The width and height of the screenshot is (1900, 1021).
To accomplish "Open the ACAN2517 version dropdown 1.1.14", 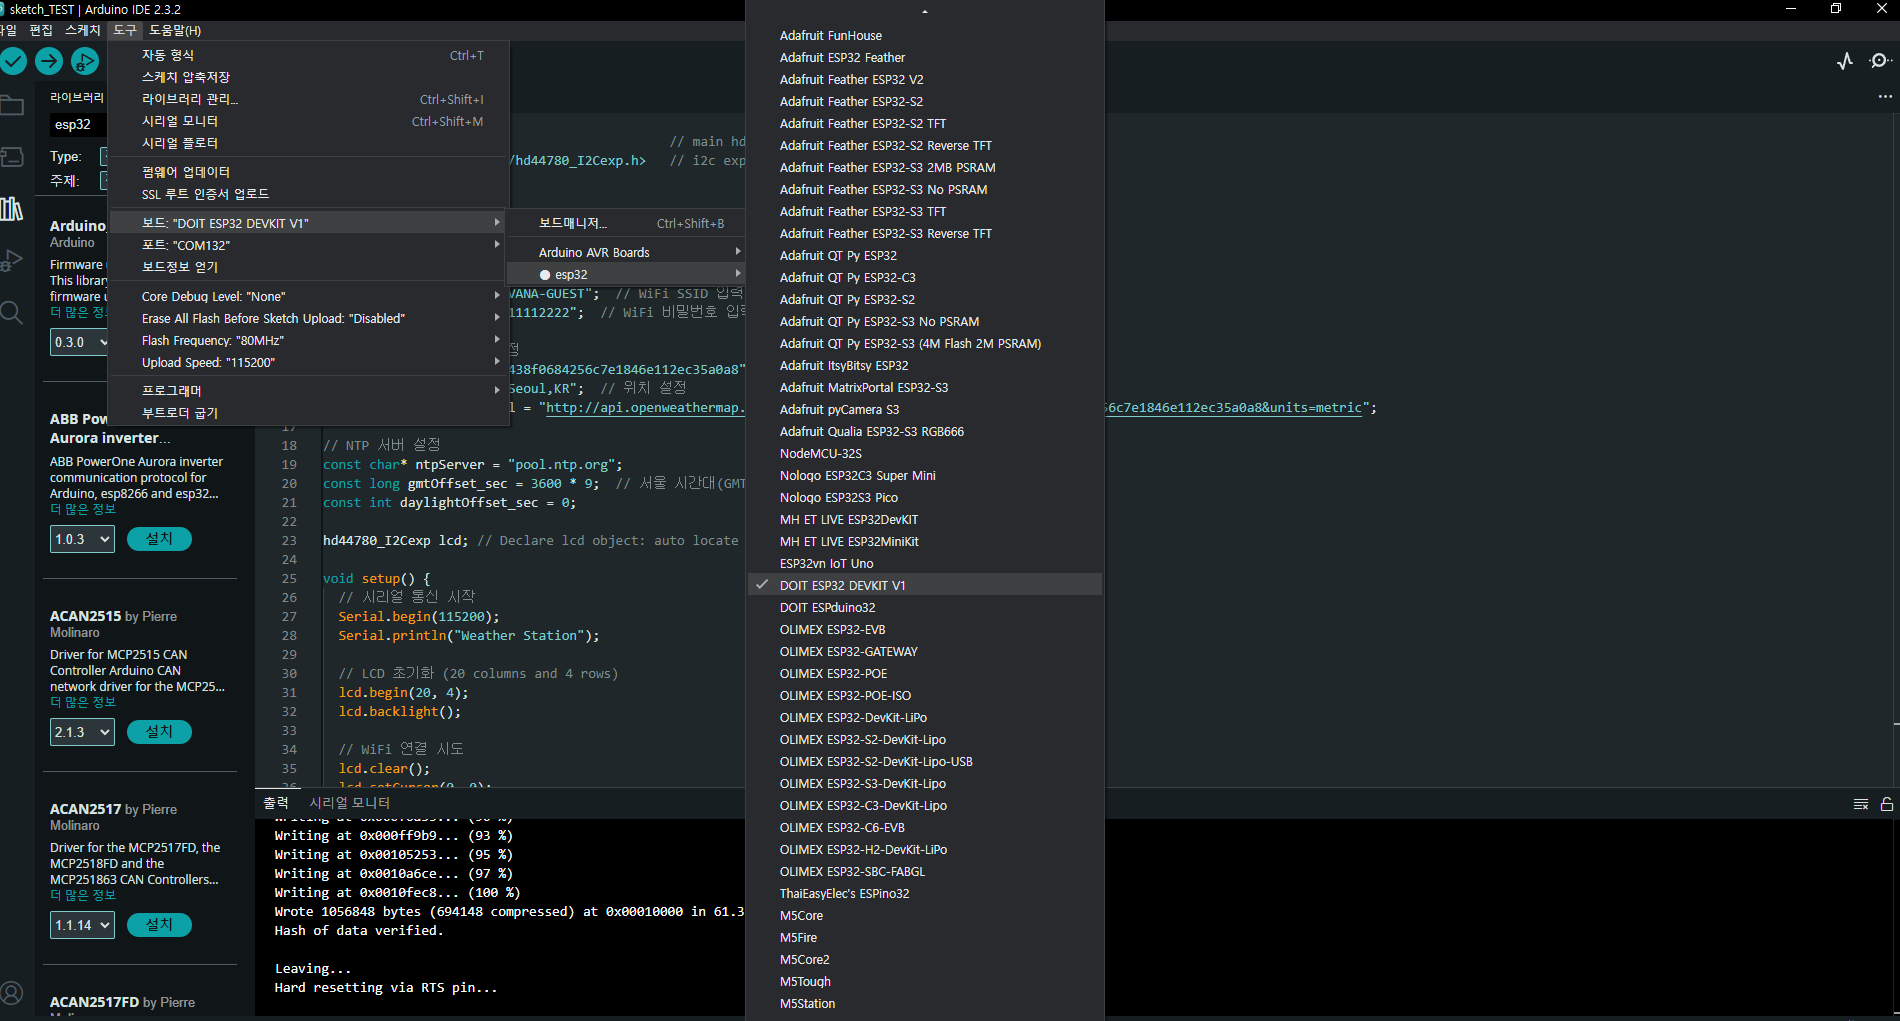I will (82, 925).
